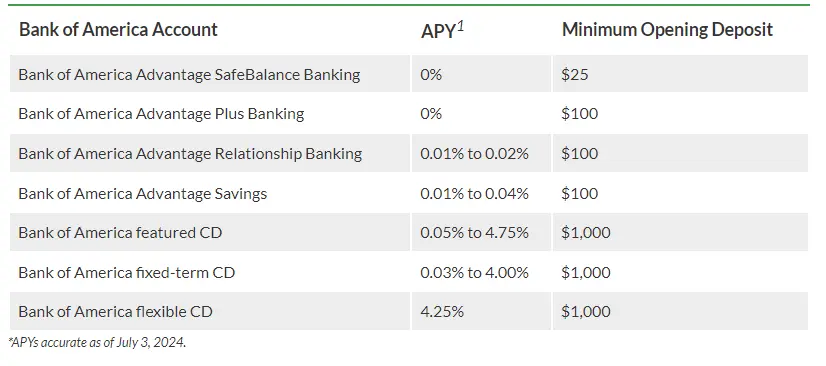Click the 4.25% flexible CD APY
The height and width of the screenshot is (366, 826).
(442, 311)
